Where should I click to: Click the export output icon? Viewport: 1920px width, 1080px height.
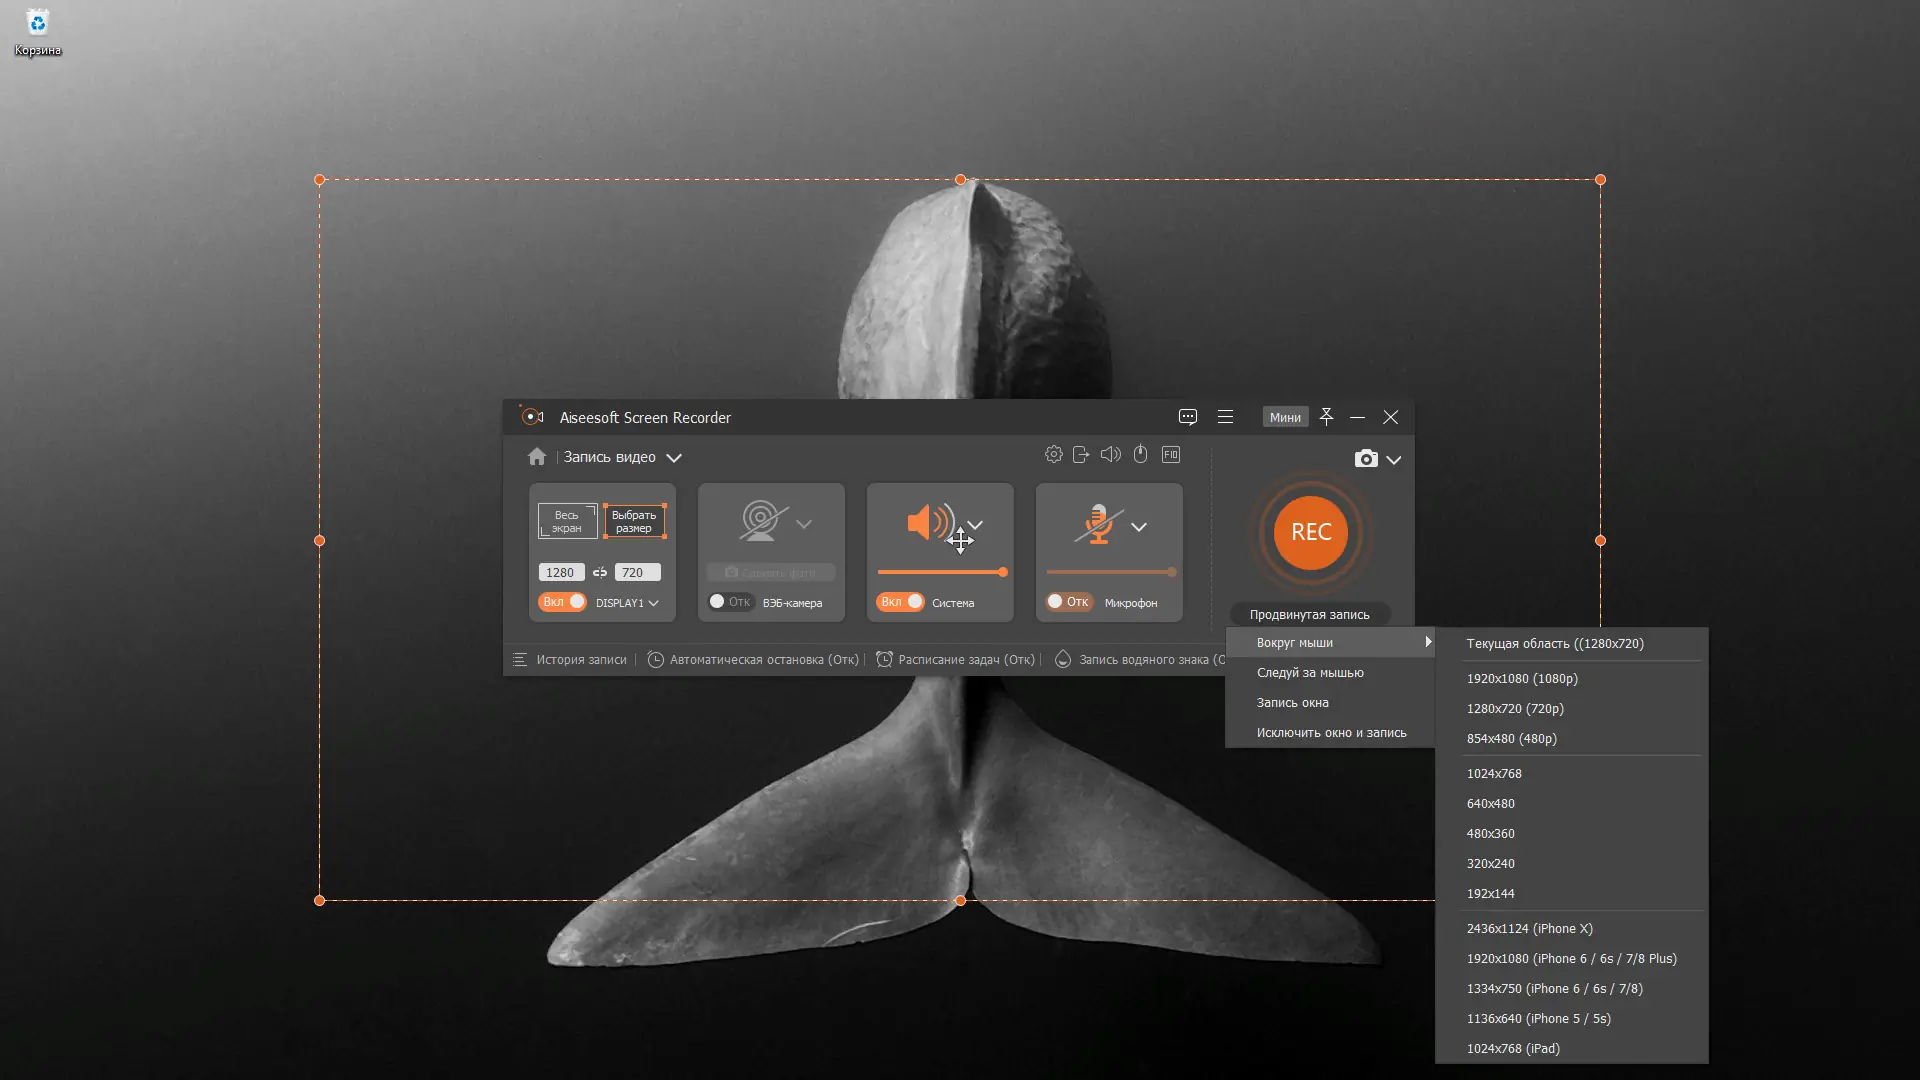[x=1081, y=455]
